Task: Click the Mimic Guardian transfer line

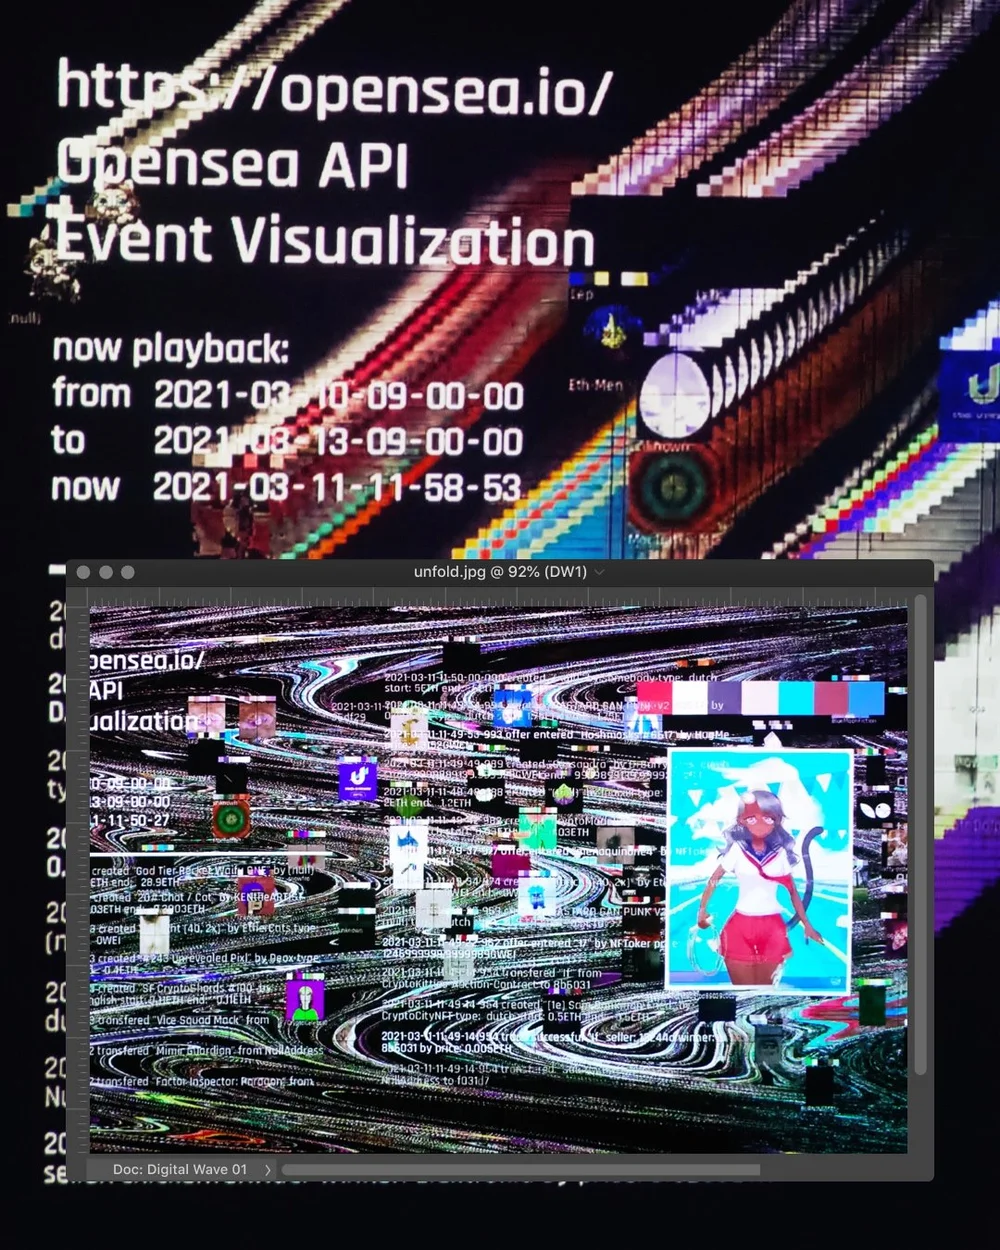Action: 207,1050
